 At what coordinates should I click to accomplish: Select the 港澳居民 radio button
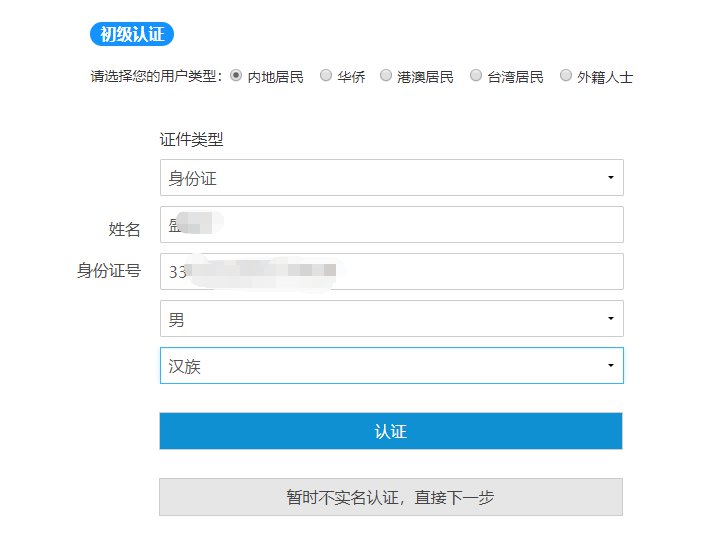pos(386,75)
